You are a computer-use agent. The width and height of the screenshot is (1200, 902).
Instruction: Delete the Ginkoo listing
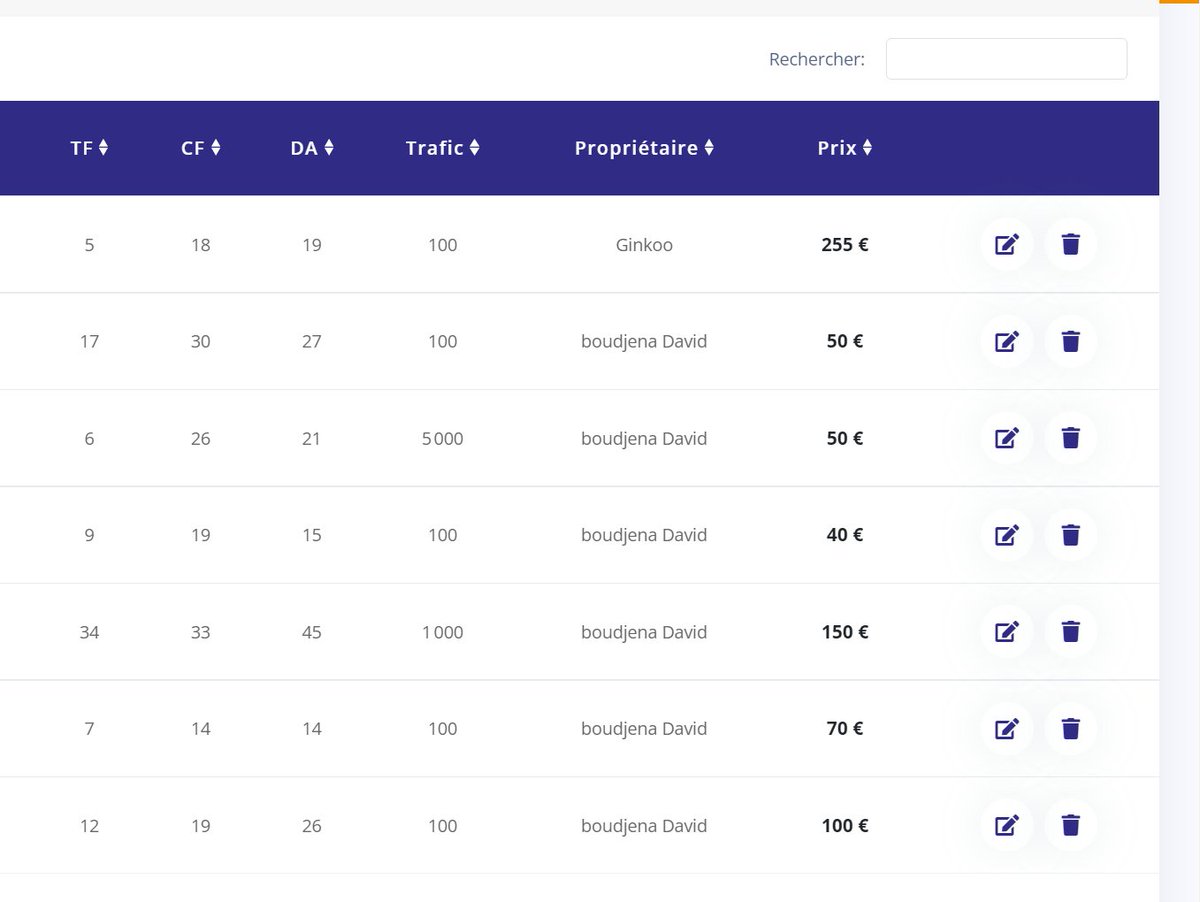[1071, 244]
